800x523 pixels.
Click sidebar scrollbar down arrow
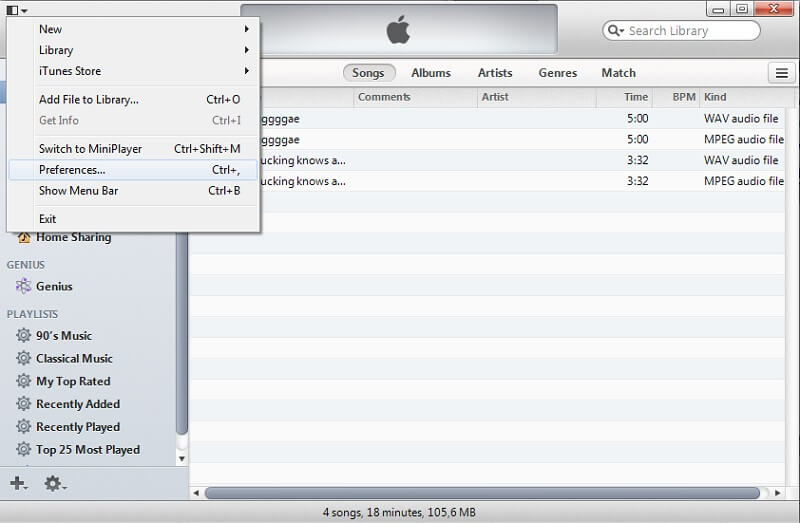[x=182, y=459]
